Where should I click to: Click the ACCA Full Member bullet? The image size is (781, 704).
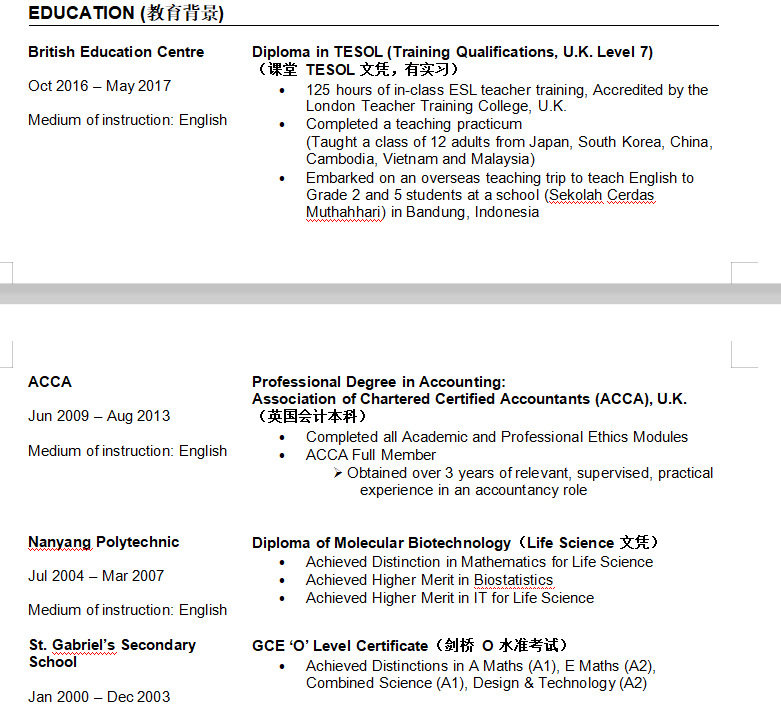tap(371, 455)
